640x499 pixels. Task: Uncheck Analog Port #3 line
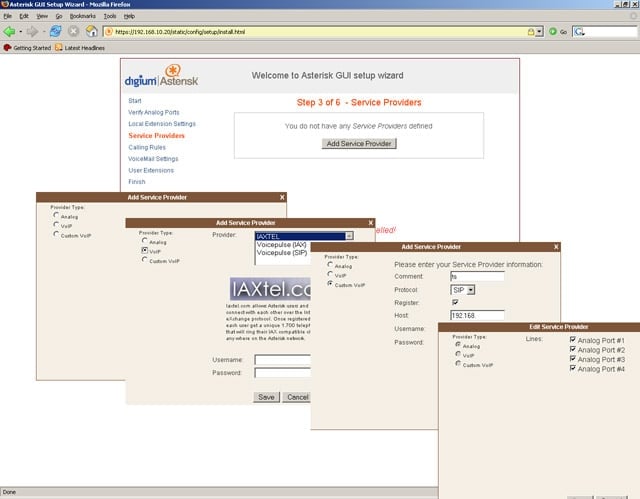(573, 359)
